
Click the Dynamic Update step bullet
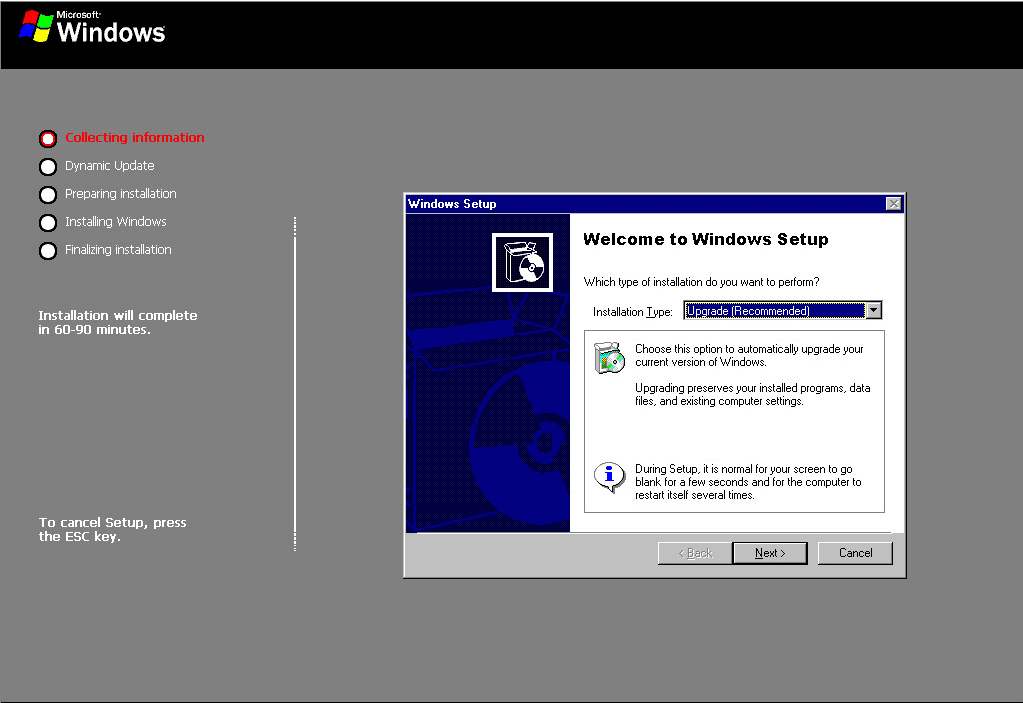[x=48, y=167]
